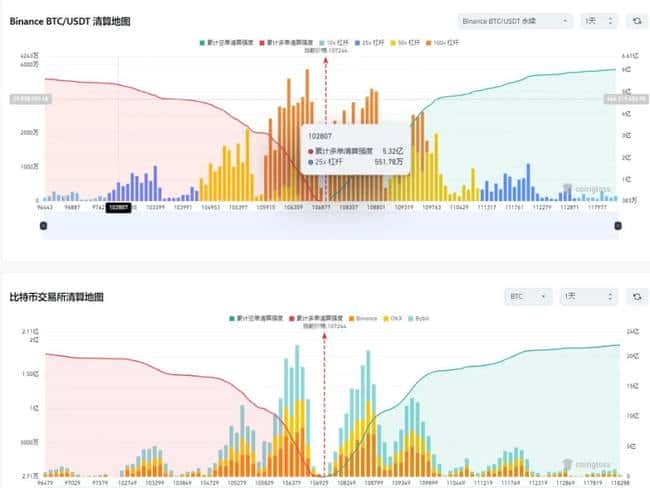Open the Binance BTC/USDT perpetual pair dropdown
Viewport: 650px width, 488px height.
(515, 21)
